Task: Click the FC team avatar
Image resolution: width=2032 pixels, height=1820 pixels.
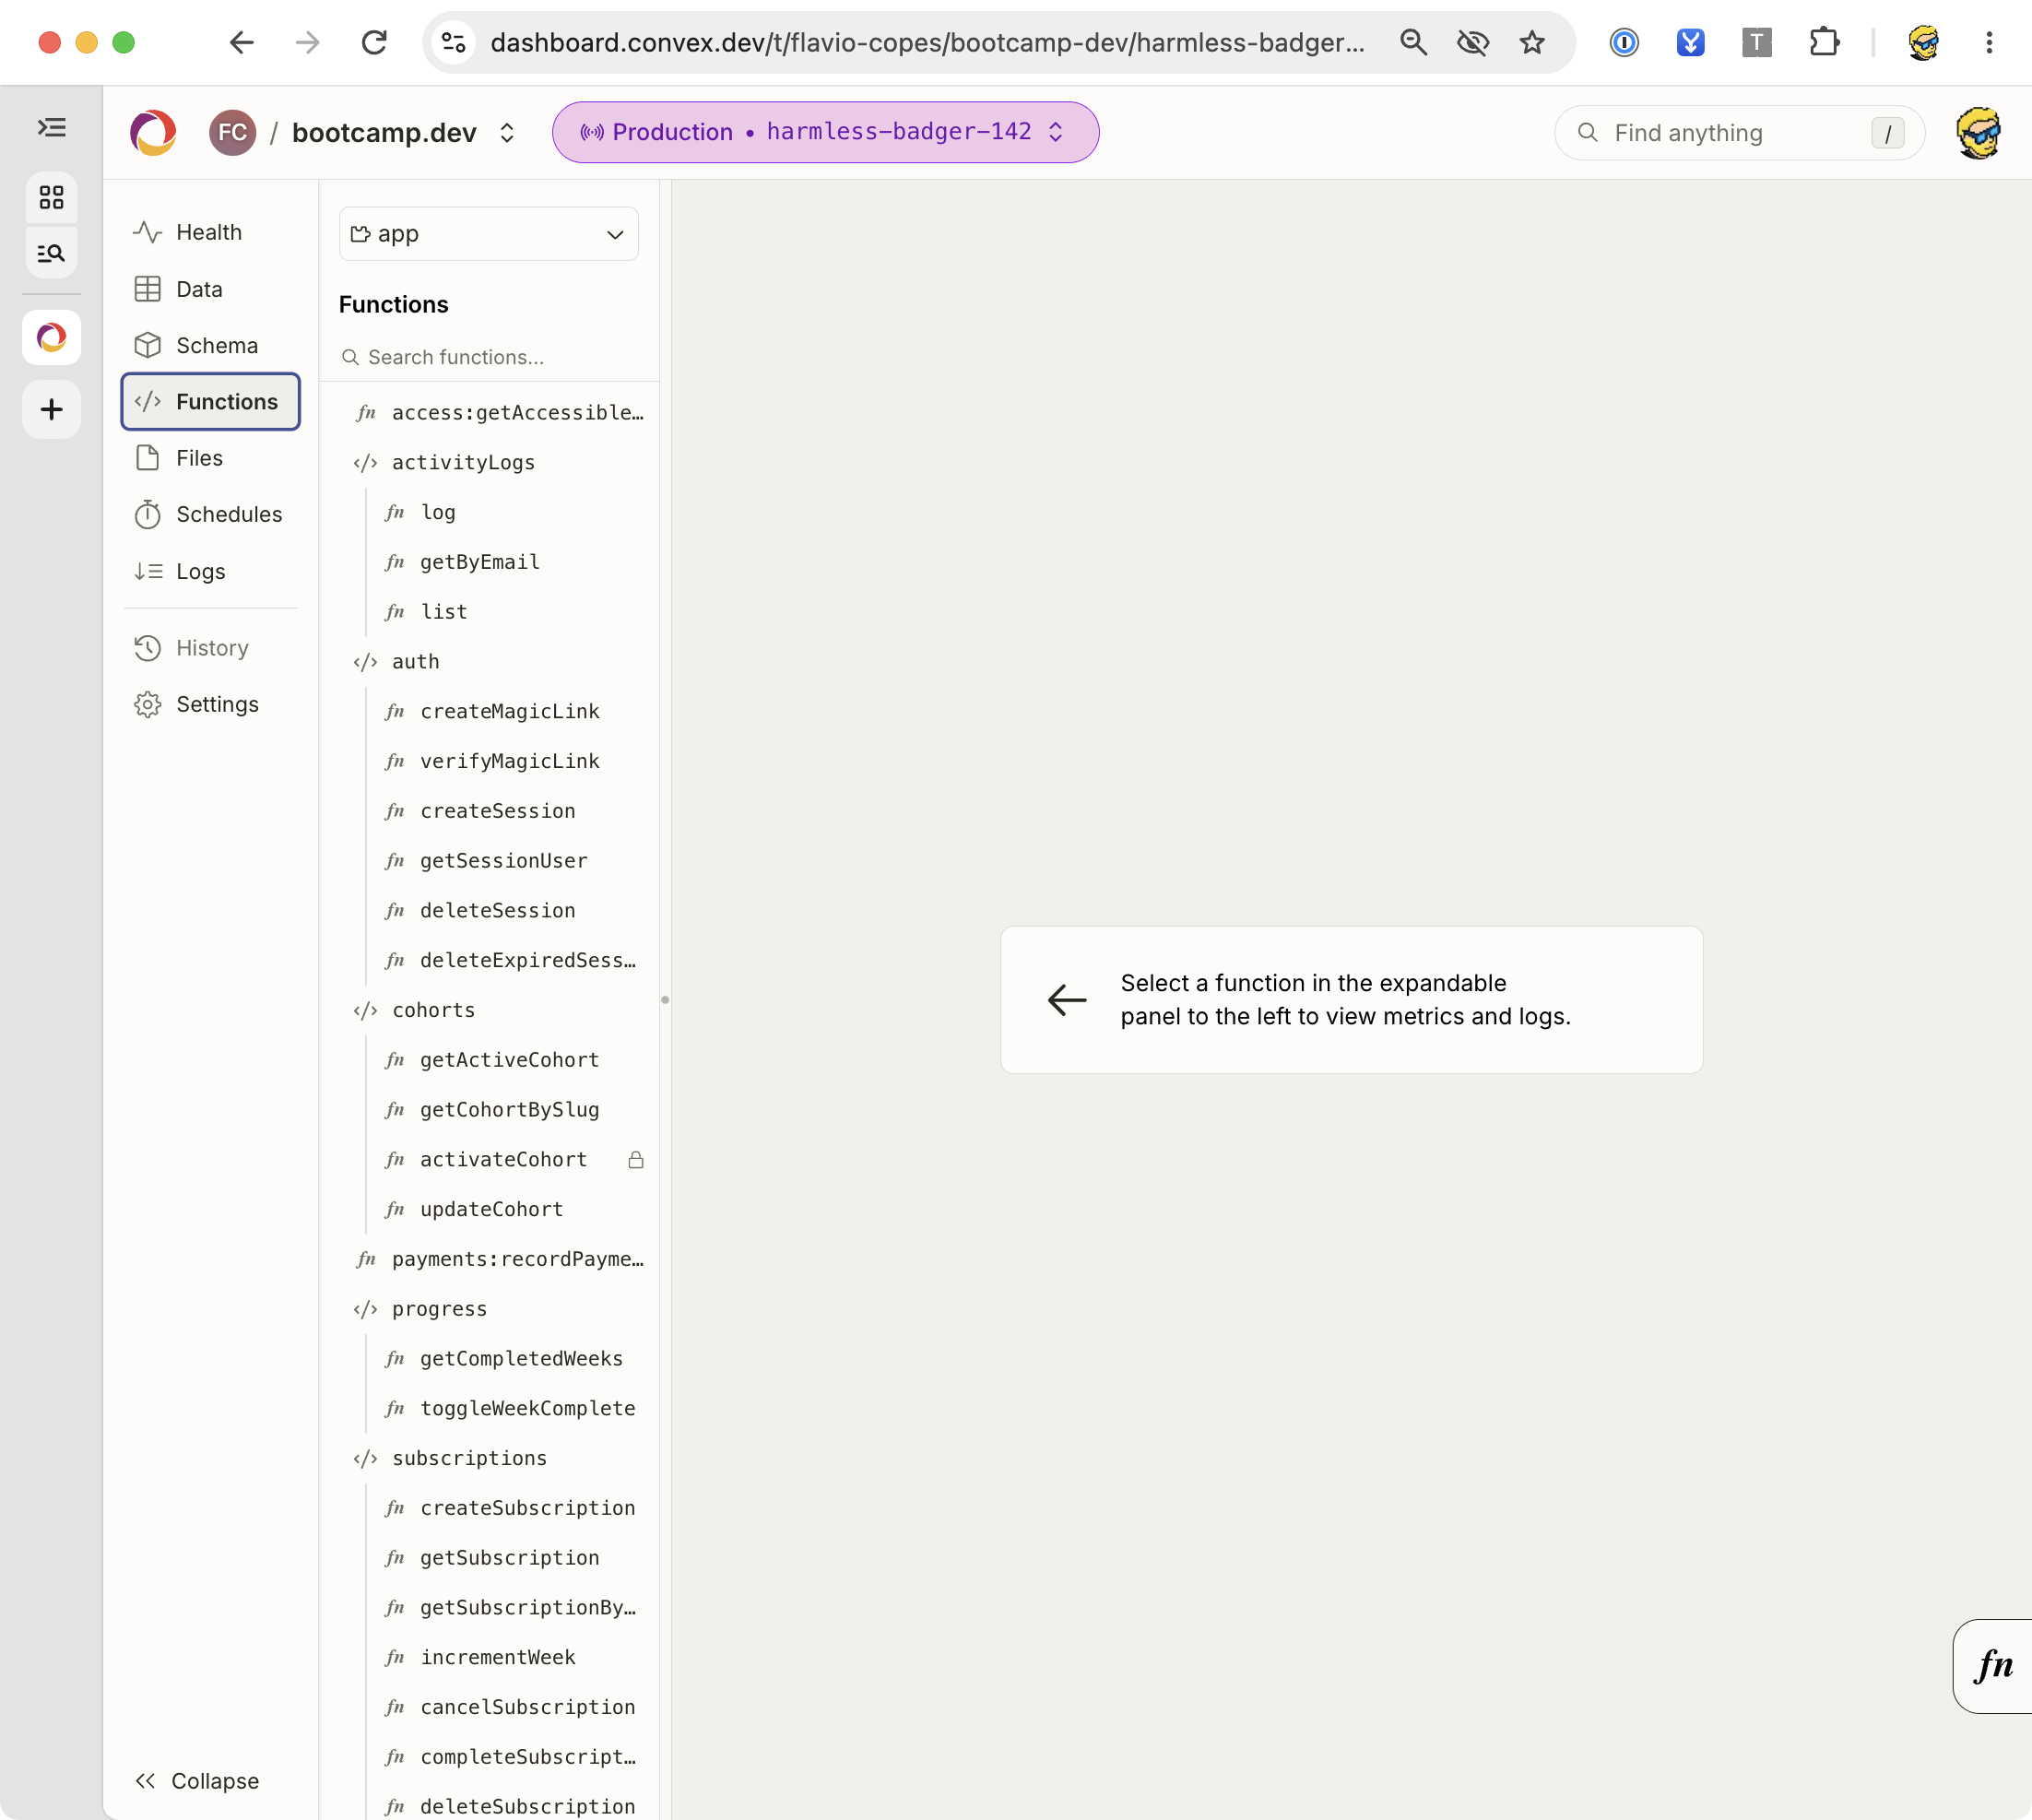Action: tap(232, 132)
